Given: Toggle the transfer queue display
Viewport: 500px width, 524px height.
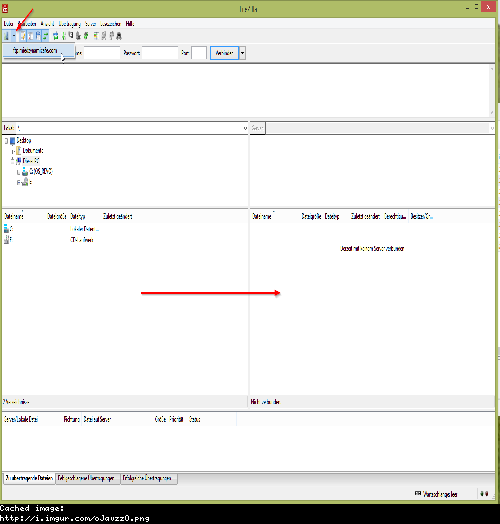Looking at the screenshot, I should [45, 35].
